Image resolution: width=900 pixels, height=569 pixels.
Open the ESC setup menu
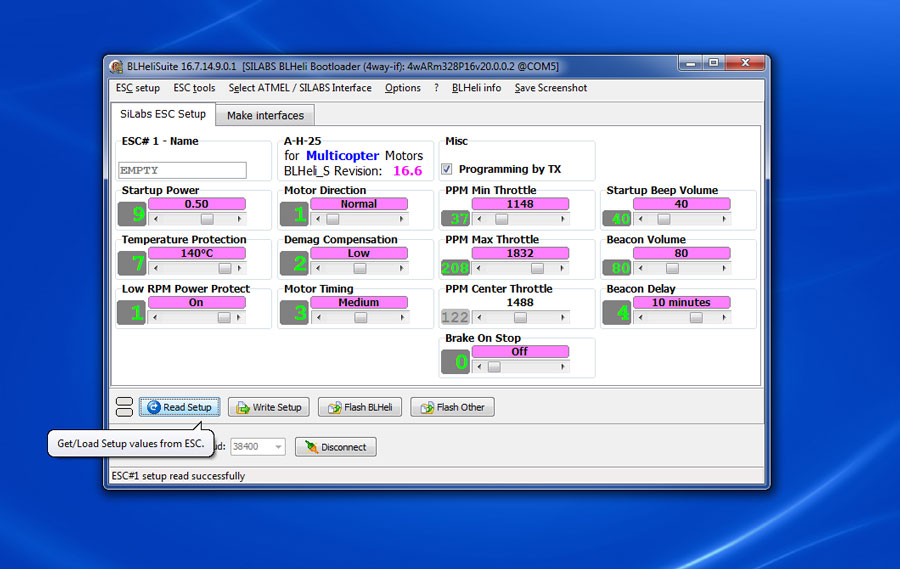click(138, 88)
